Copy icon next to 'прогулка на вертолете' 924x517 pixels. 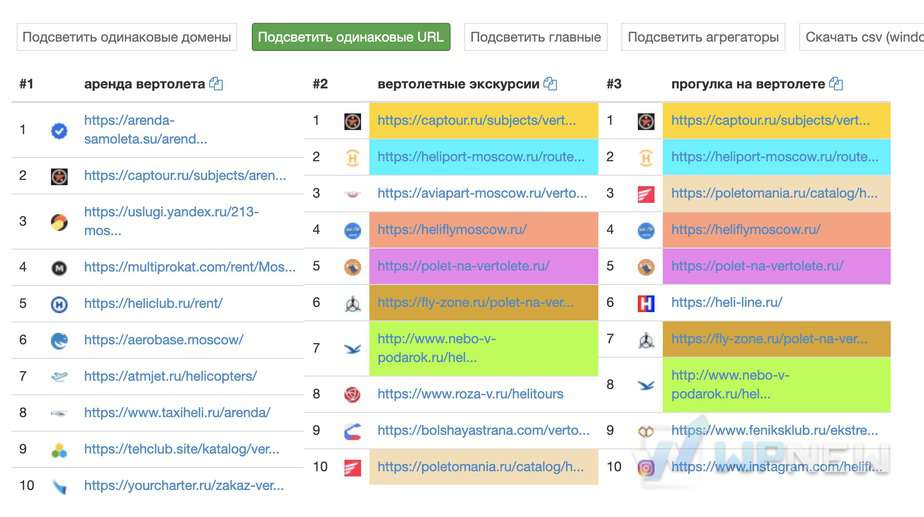pyautogui.click(x=836, y=84)
